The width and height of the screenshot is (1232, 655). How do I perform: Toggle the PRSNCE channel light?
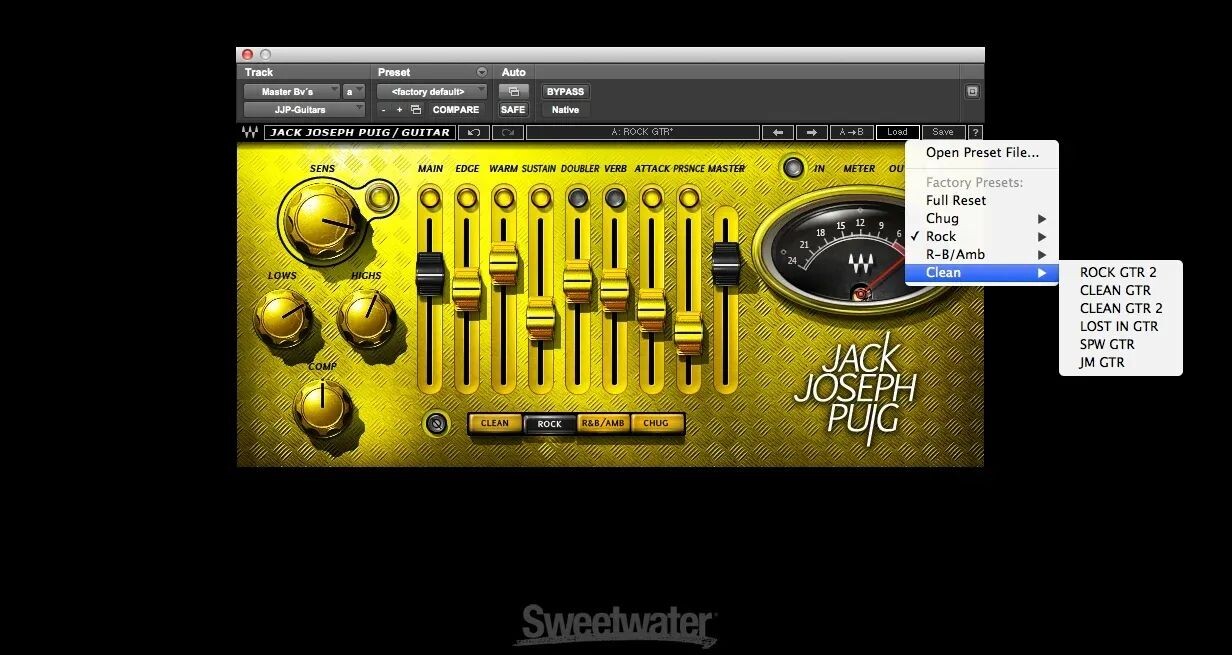point(688,198)
